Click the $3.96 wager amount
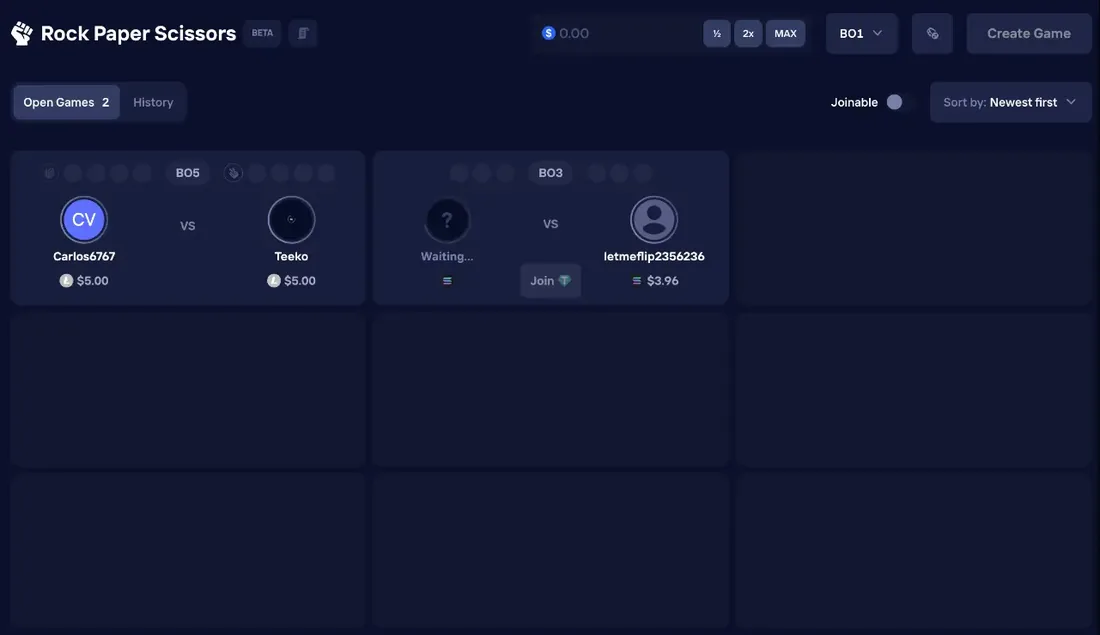This screenshot has height=635, width=1100. [x=662, y=281]
